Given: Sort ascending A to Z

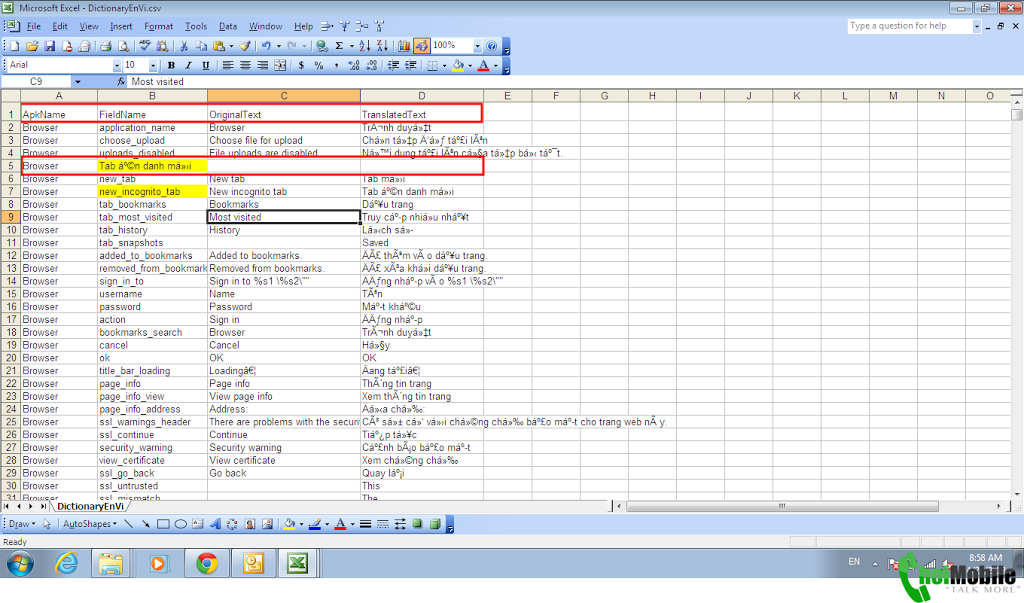Looking at the screenshot, I should tap(364, 46).
